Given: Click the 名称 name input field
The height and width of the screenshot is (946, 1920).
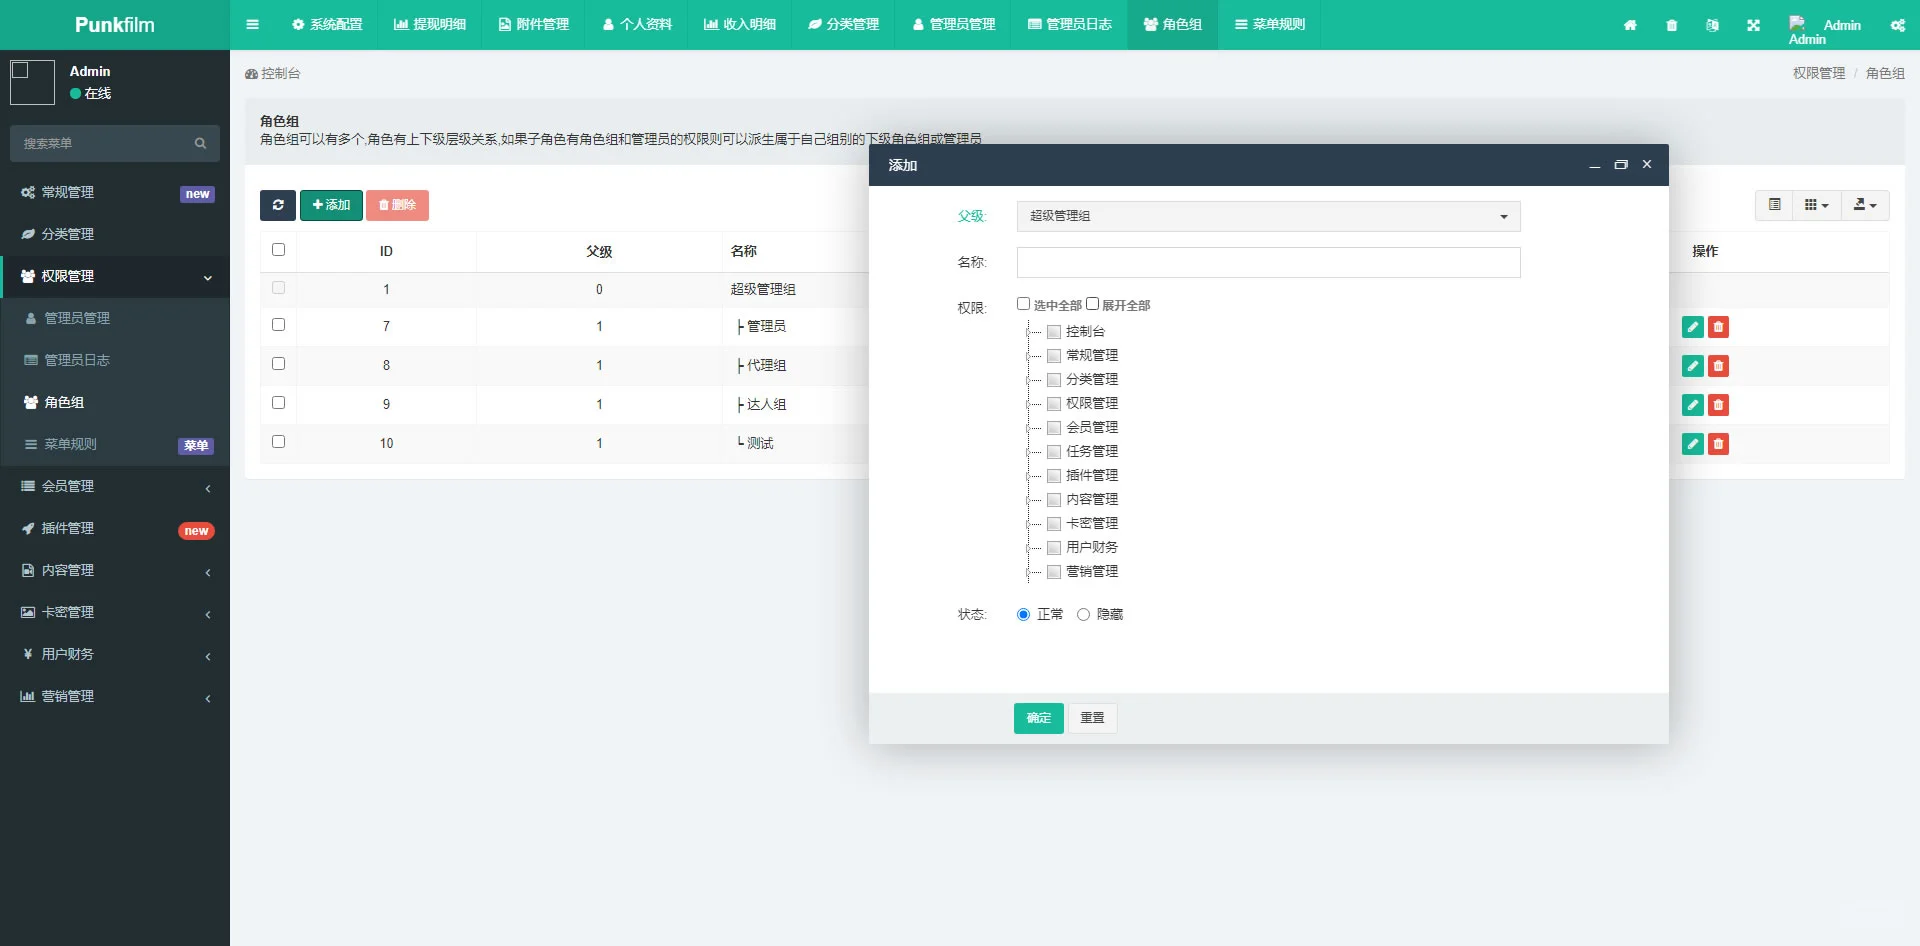Looking at the screenshot, I should [x=1267, y=262].
